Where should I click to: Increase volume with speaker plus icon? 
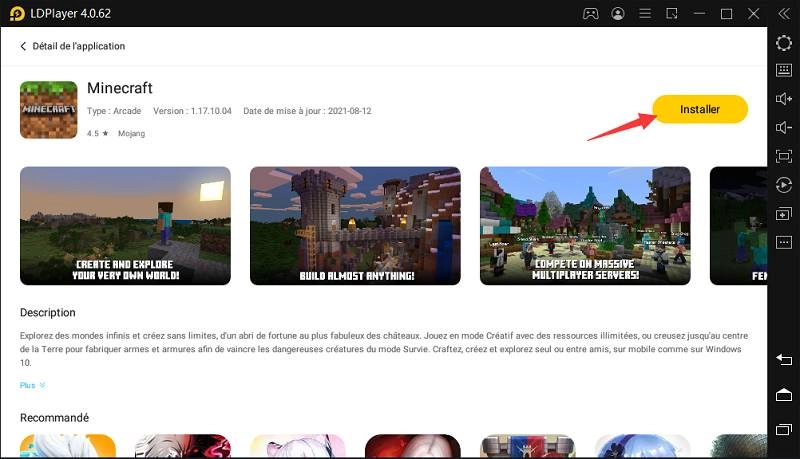coord(784,98)
